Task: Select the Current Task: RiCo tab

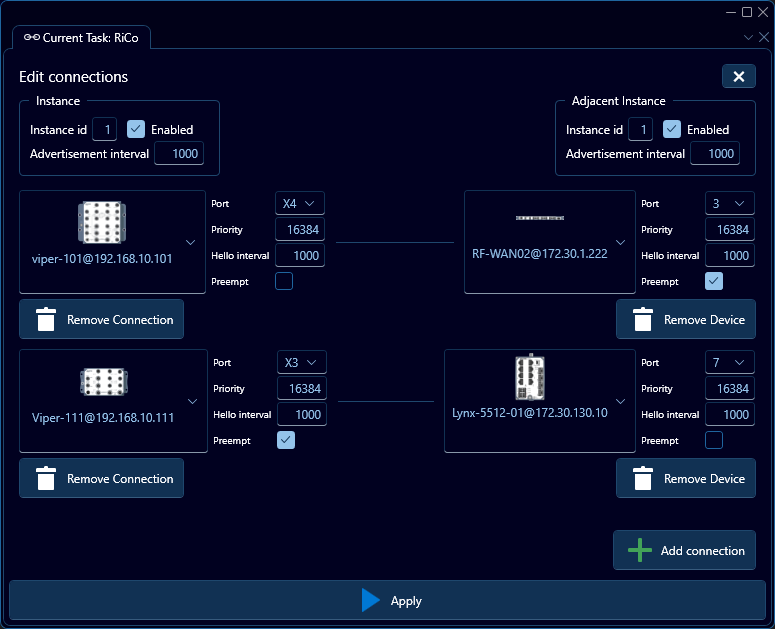Action: [x=82, y=38]
